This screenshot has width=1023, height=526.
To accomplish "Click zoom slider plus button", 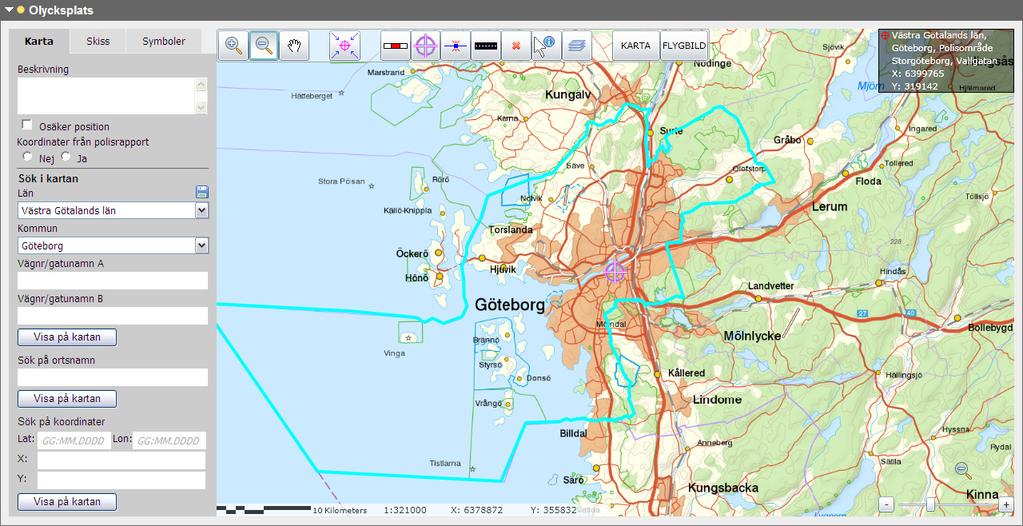I will pos(1006,504).
